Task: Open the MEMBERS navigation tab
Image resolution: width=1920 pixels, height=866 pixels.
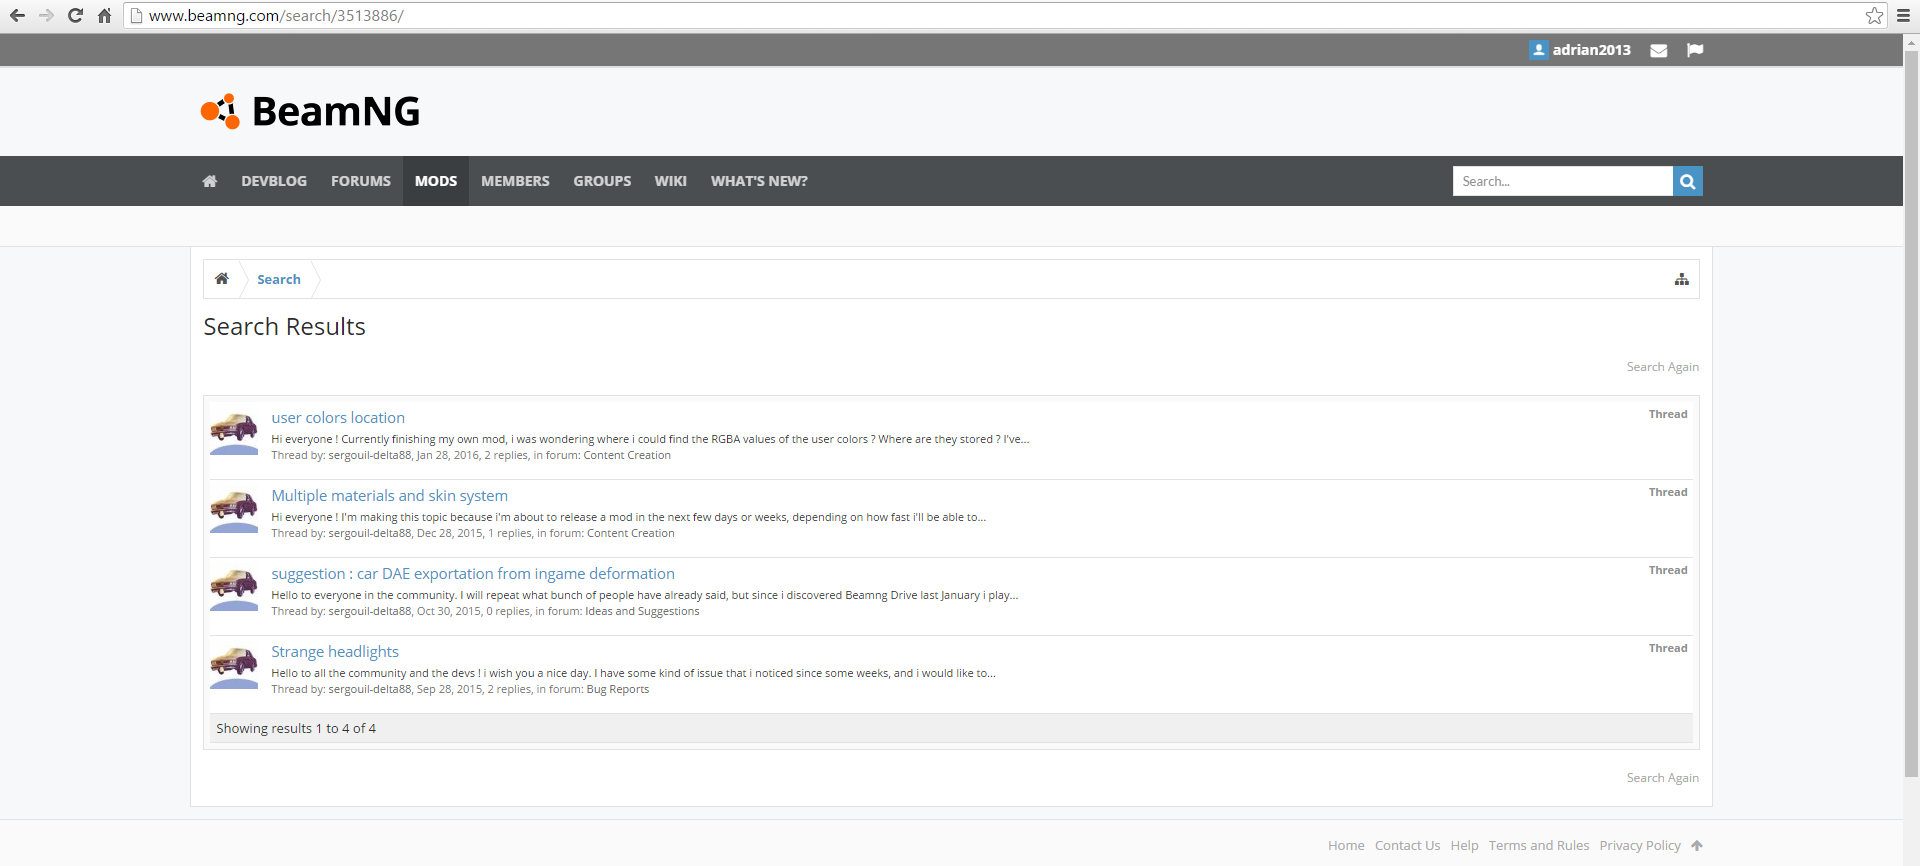Action: coord(515,181)
